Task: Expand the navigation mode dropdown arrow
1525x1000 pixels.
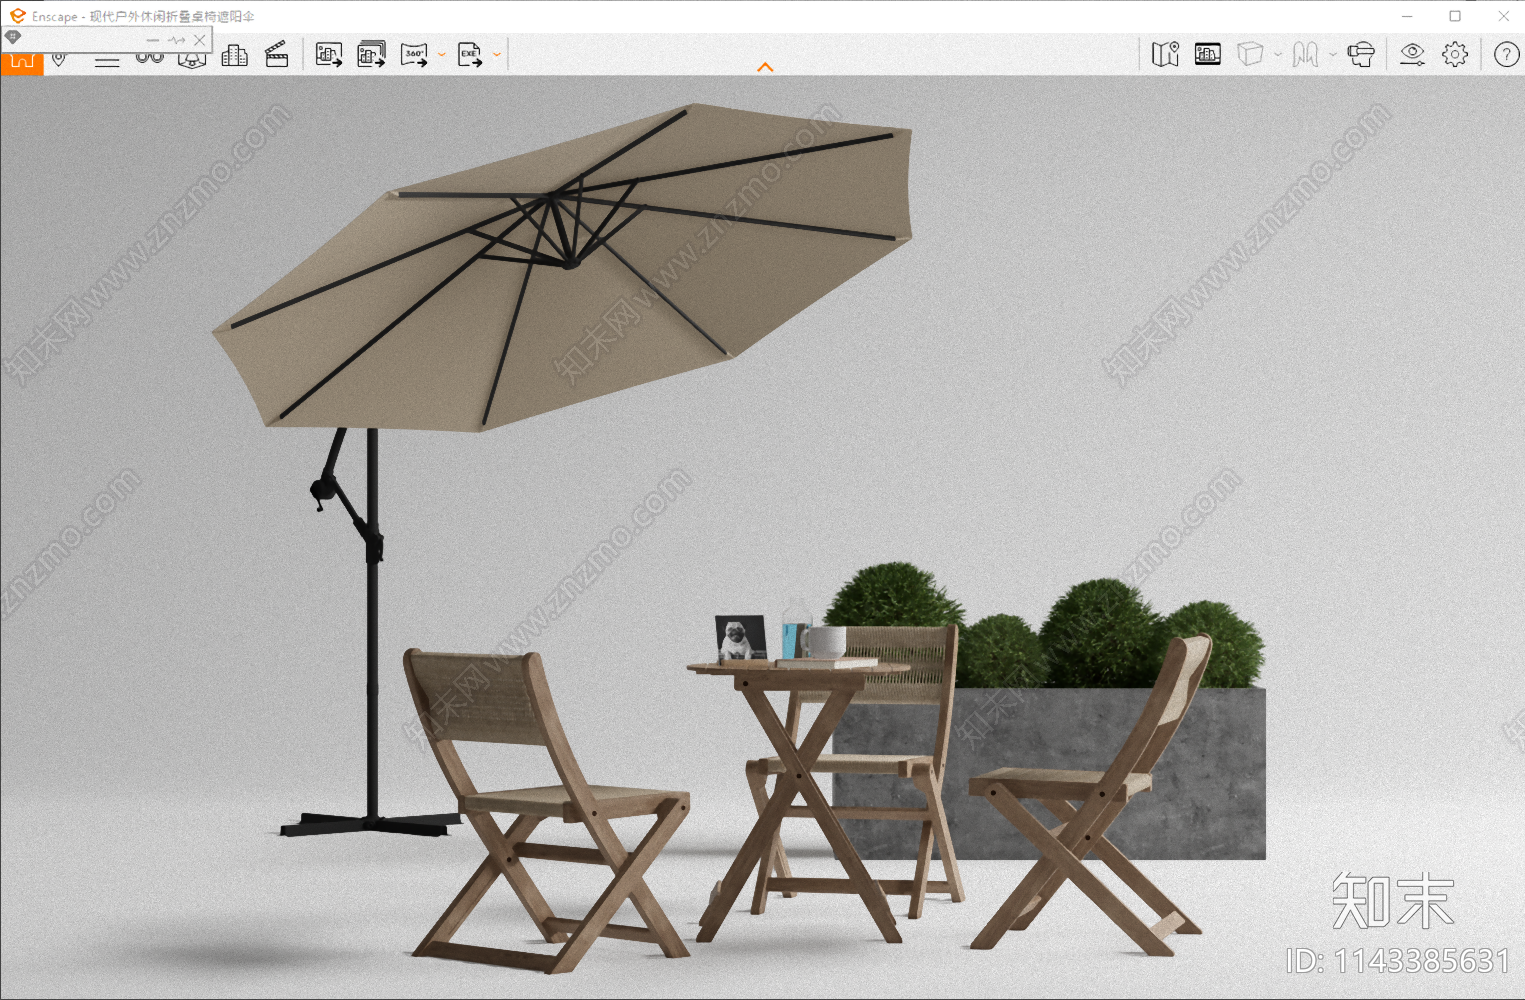Action: [x=1333, y=55]
